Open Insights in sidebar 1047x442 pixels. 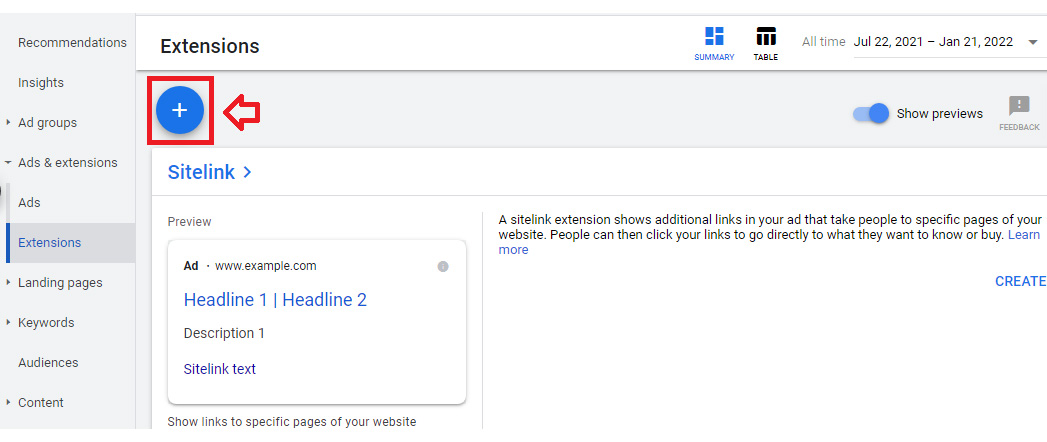(41, 83)
